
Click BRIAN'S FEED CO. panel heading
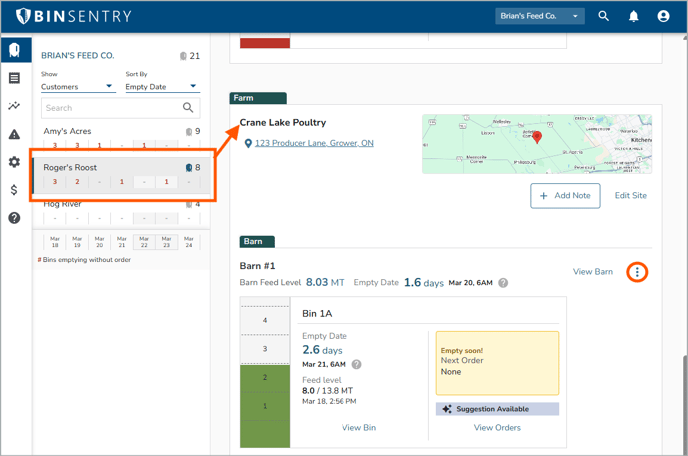tap(78, 56)
